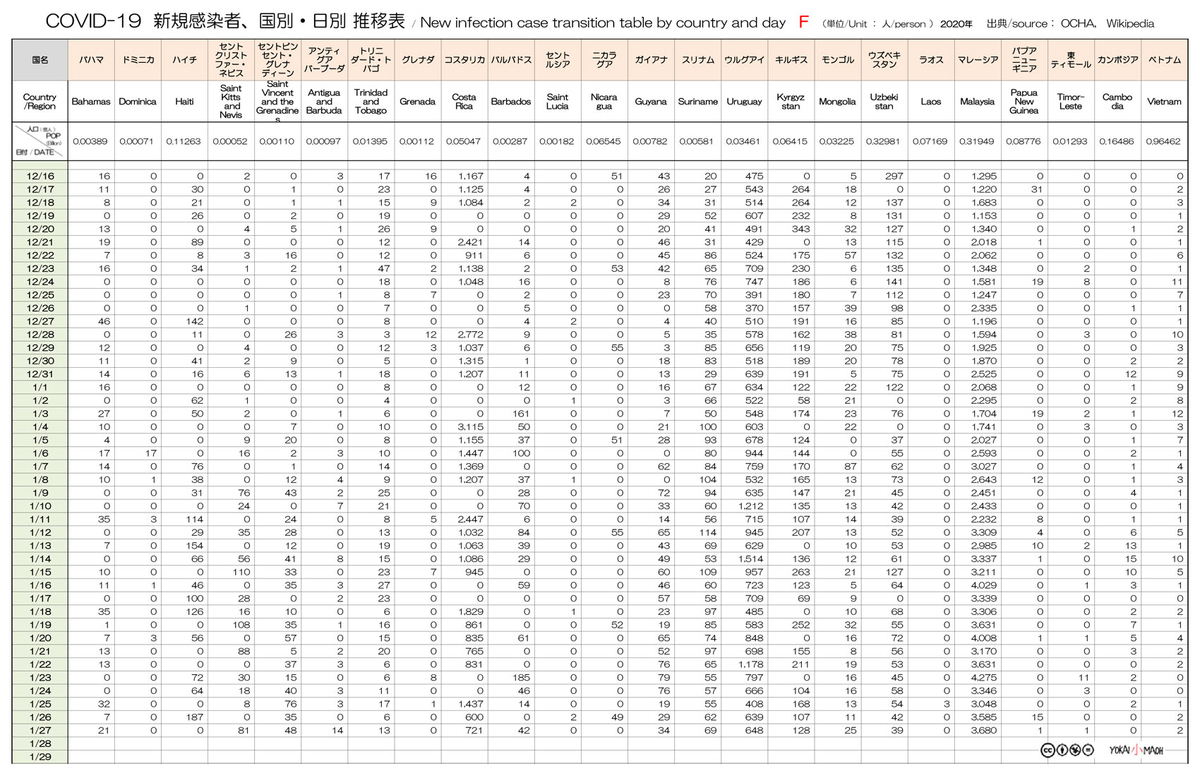Click population value 0.00389 for Bahamas
Screen dimensions: 1200x771
tap(92, 142)
